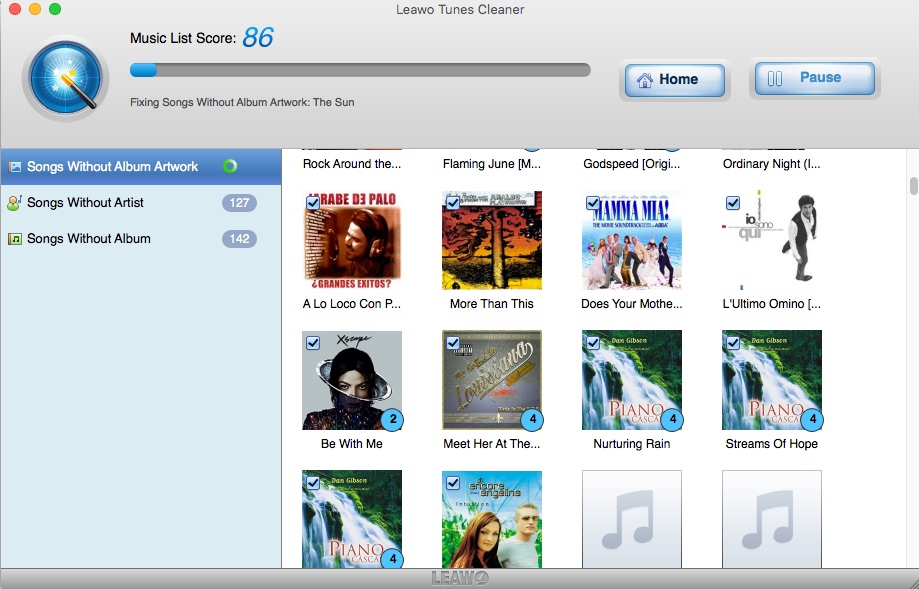The height and width of the screenshot is (589, 919).
Task: Click the number 2 badge on Be With Me
Action: [x=393, y=419]
